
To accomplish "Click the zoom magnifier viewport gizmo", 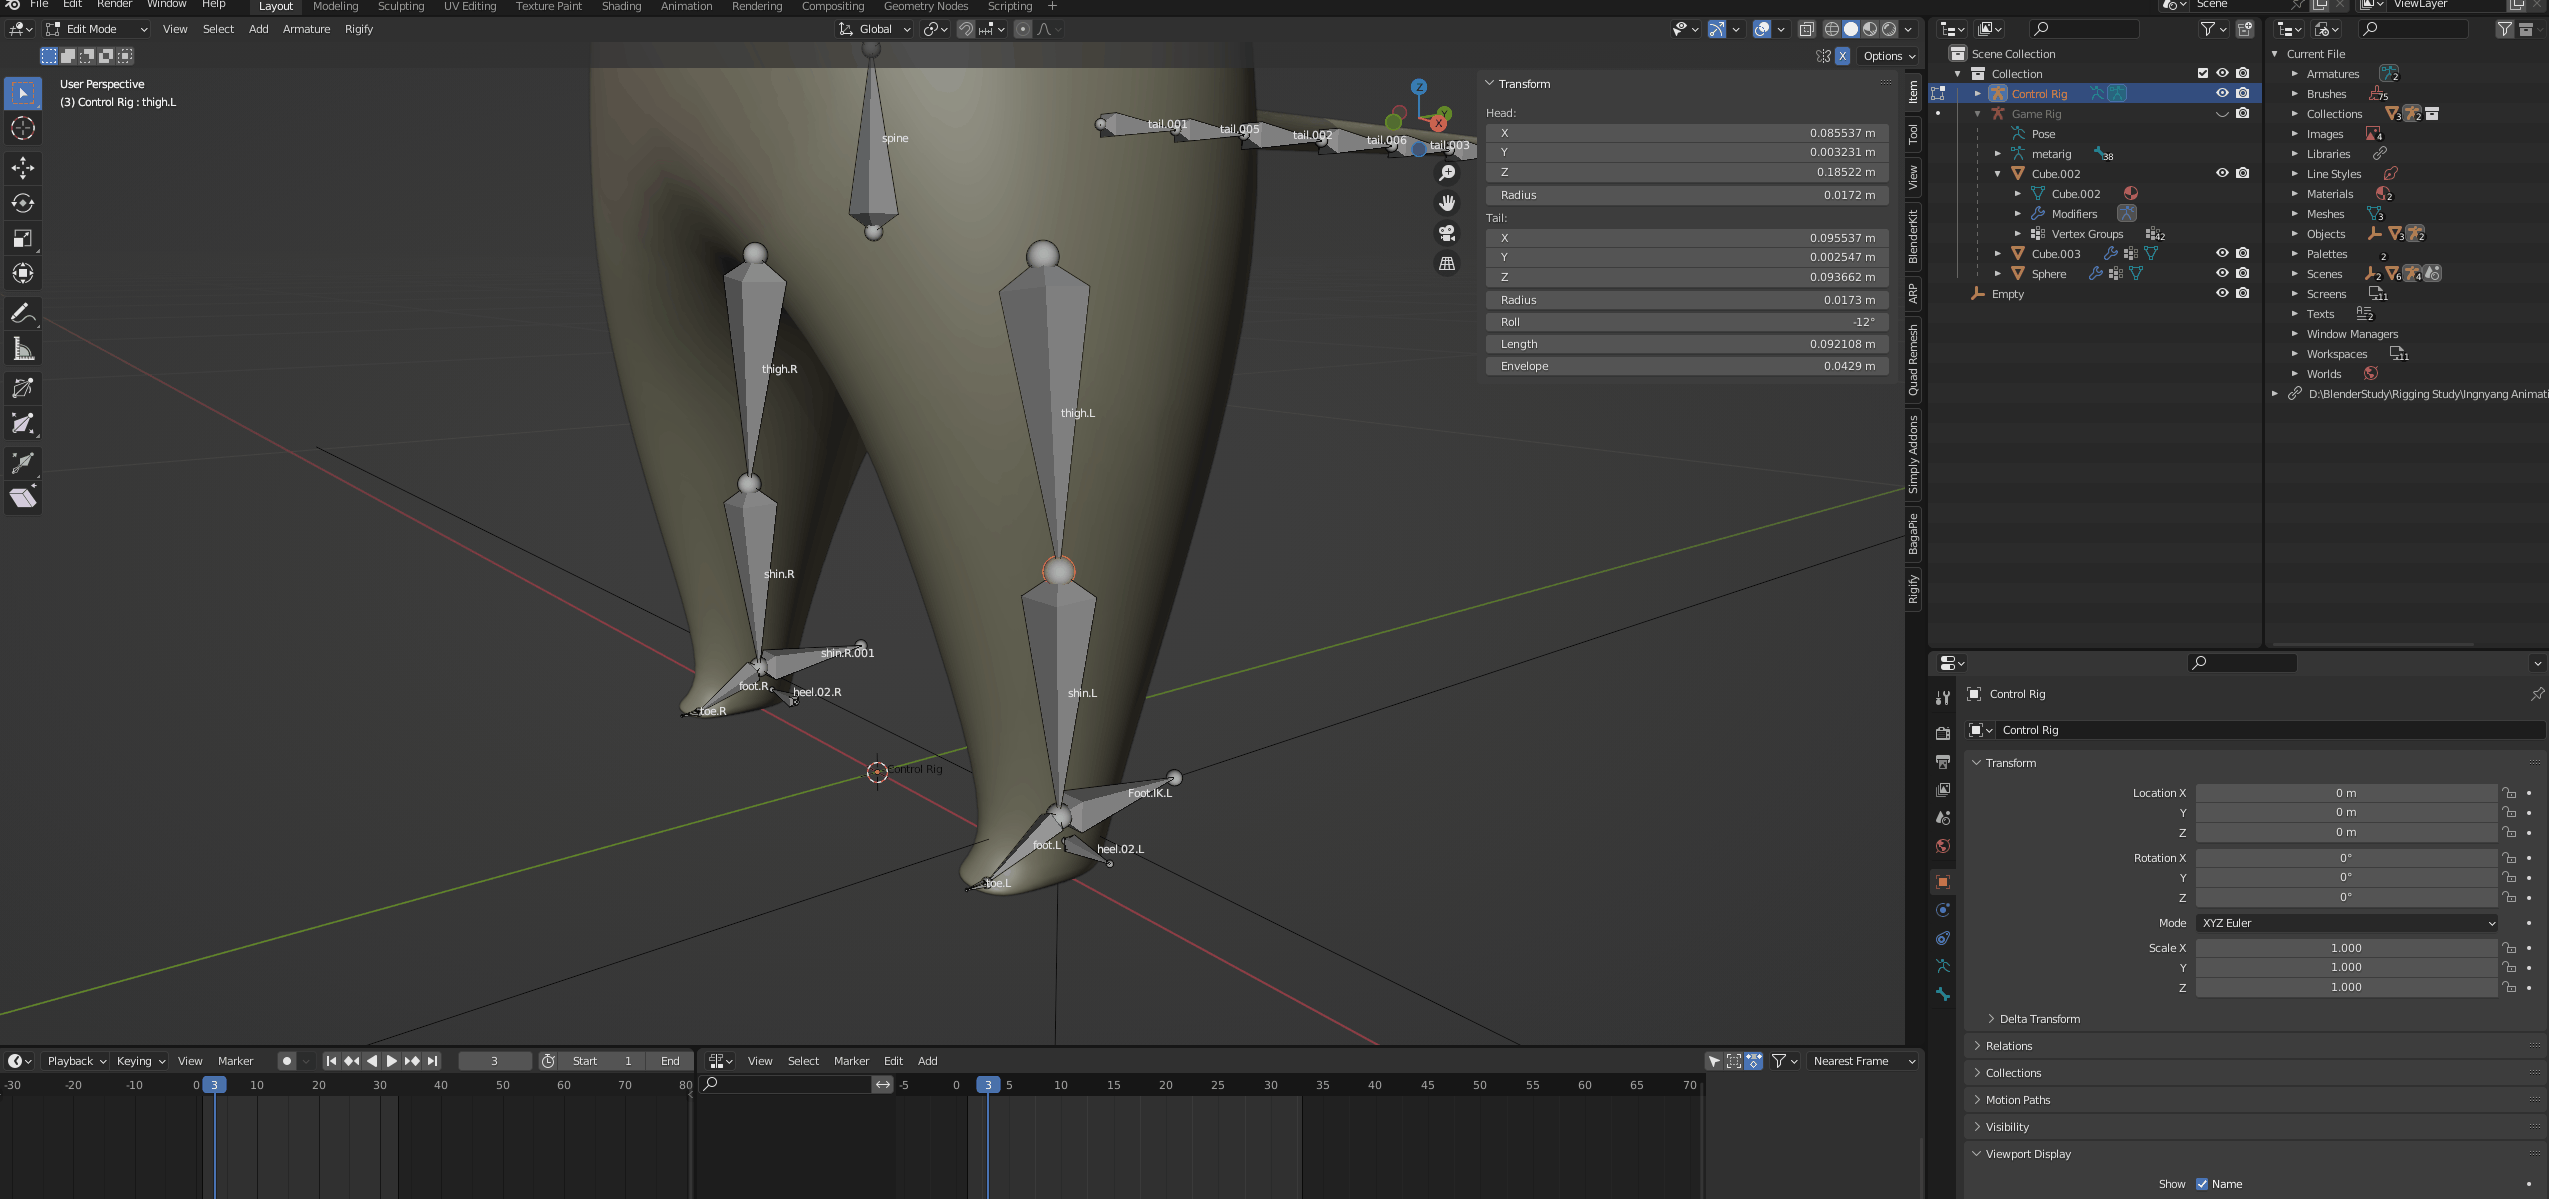I will [x=1447, y=173].
